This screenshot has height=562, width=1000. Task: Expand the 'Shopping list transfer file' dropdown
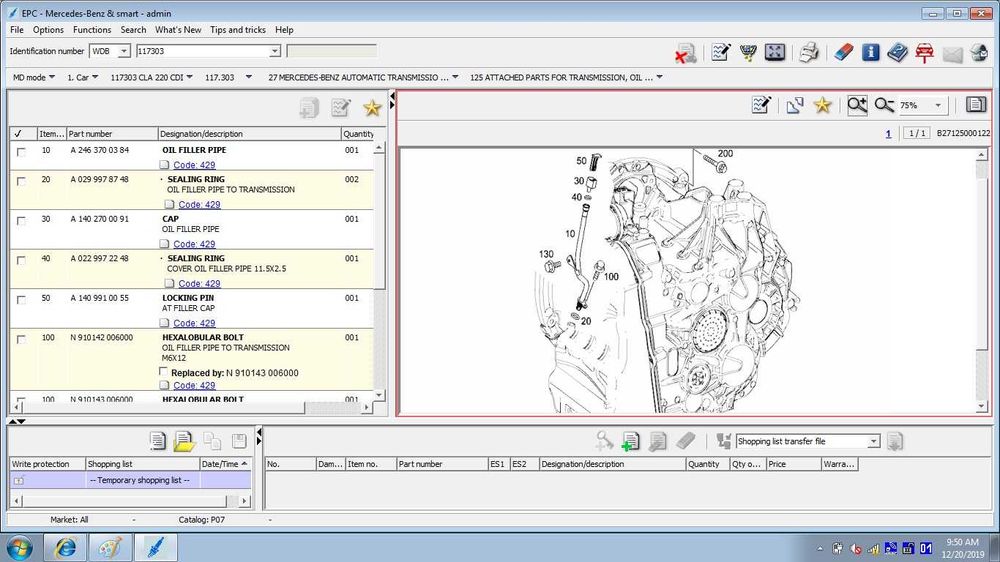pos(873,441)
